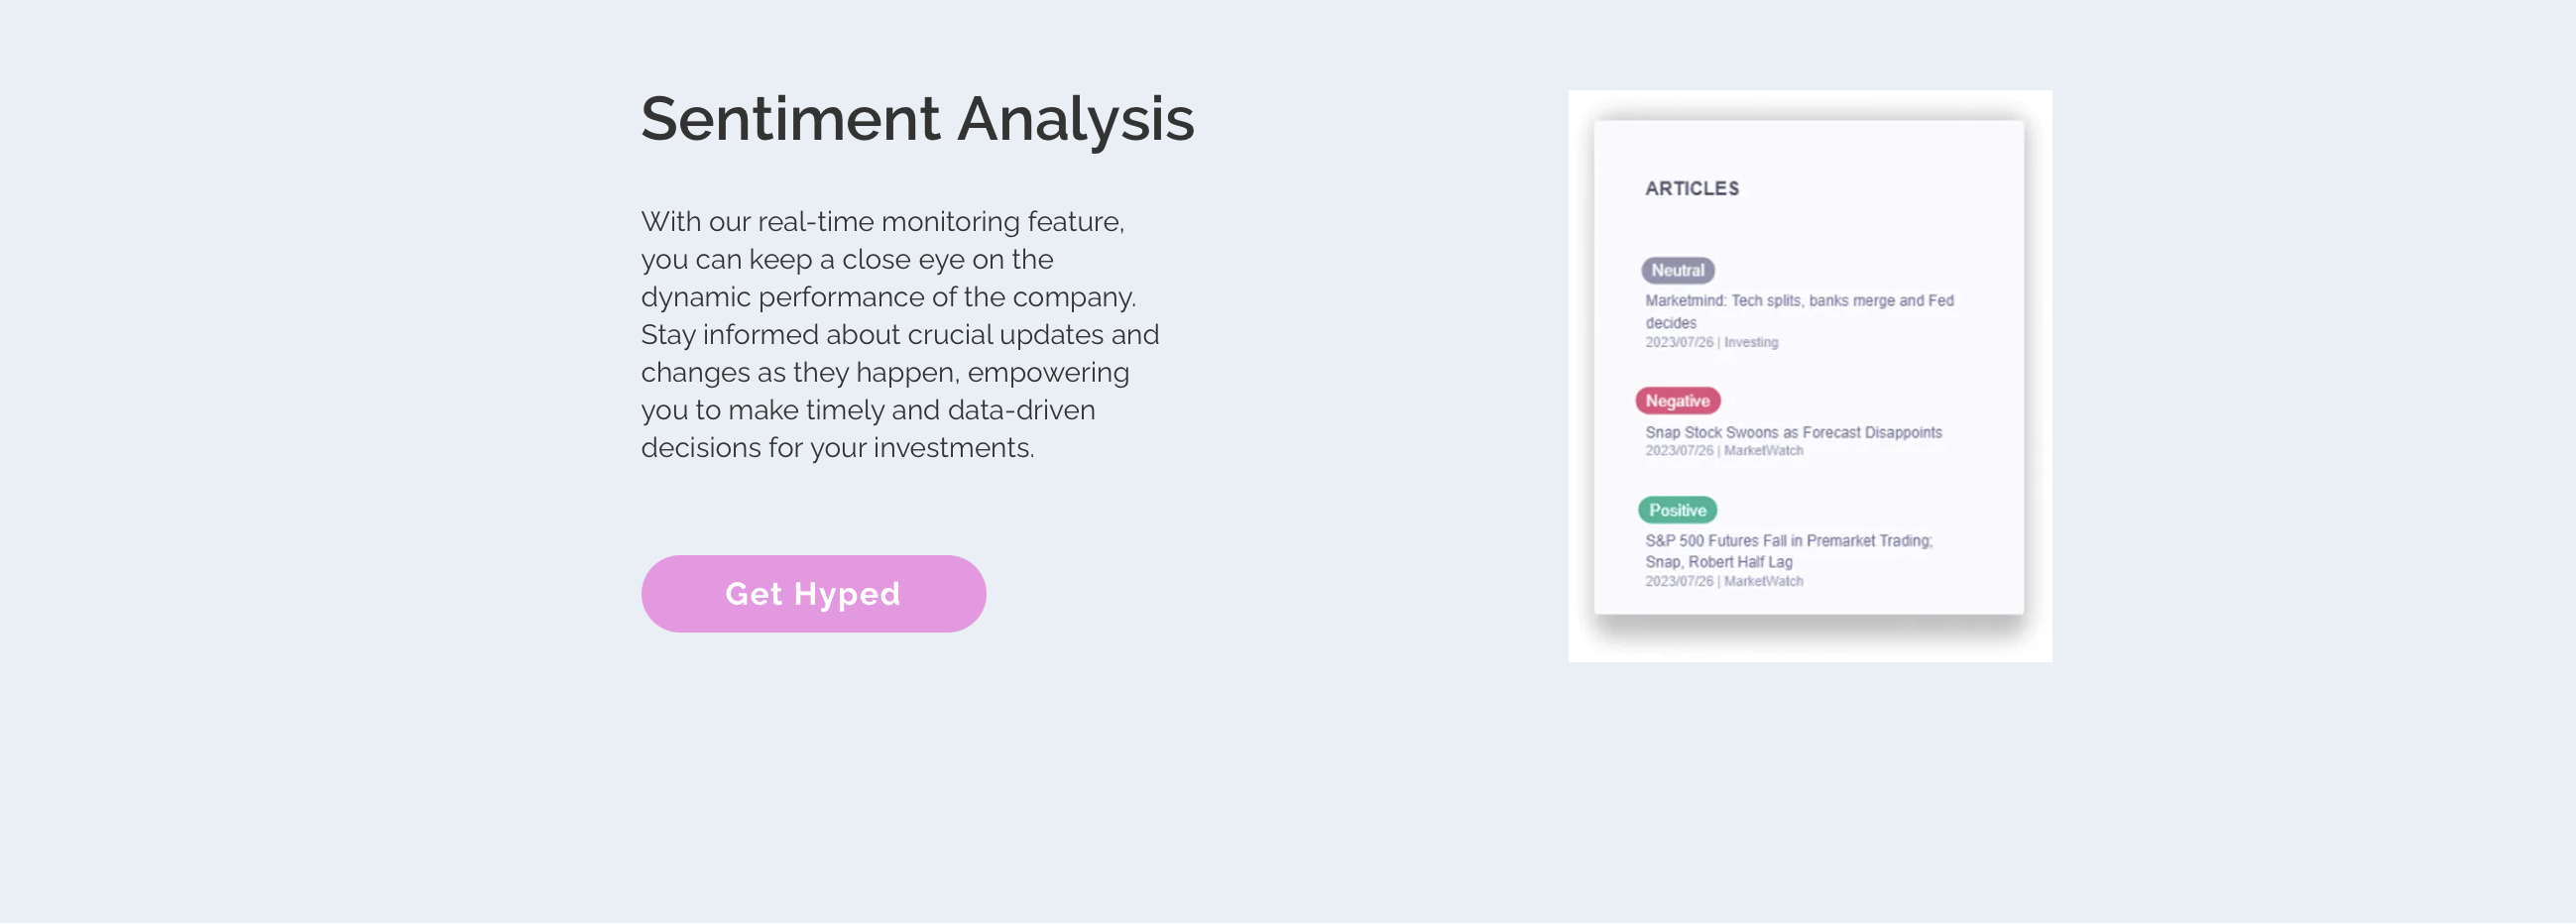Click the Negative sentiment badge
2576x924 pixels.
pos(1677,401)
